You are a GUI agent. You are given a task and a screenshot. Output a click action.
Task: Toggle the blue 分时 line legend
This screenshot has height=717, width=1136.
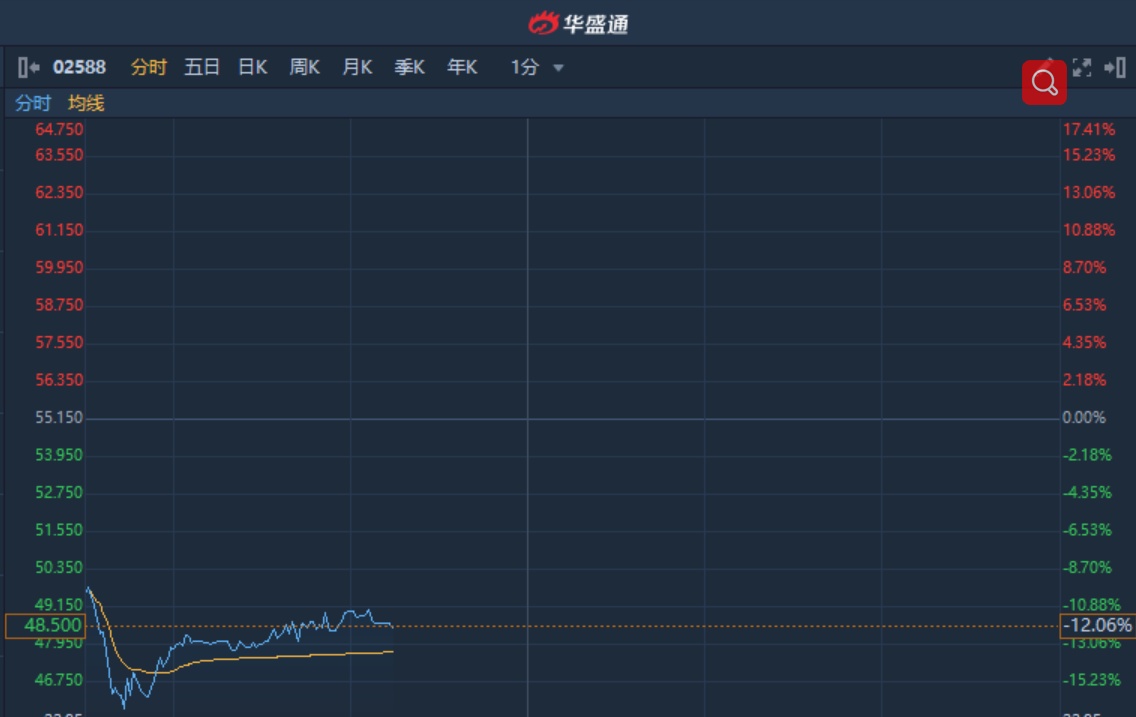(33, 103)
